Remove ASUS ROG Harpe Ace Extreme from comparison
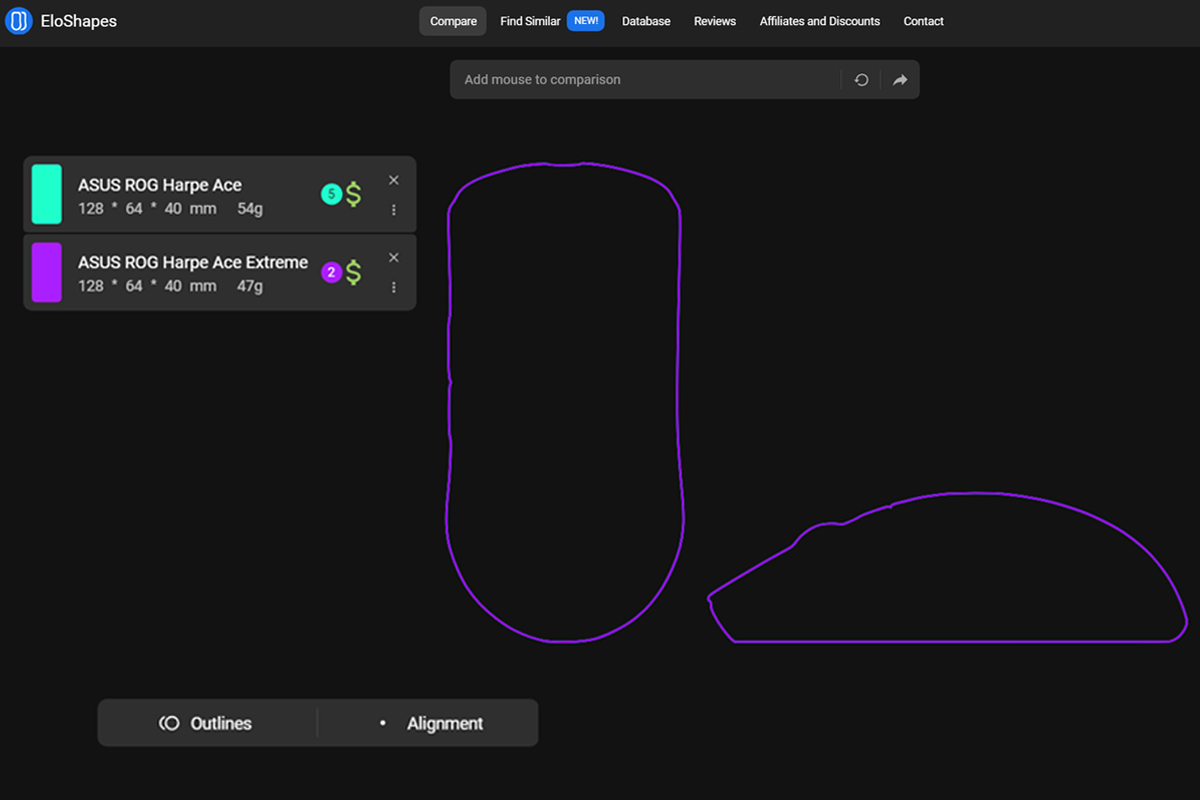The height and width of the screenshot is (800, 1200). point(393,258)
